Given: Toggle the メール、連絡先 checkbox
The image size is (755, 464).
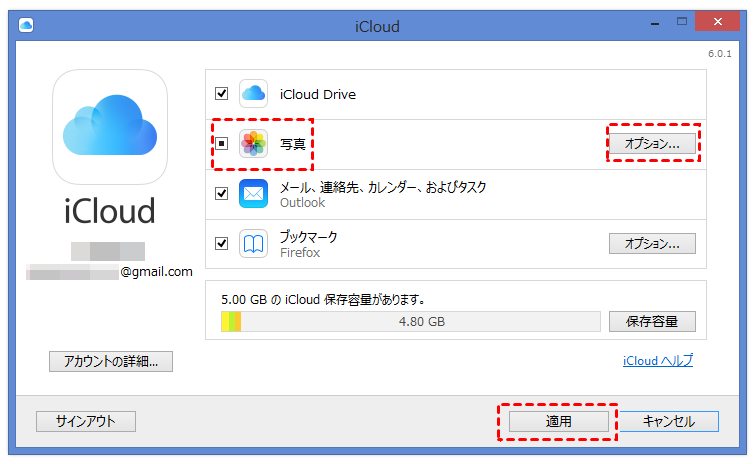Looking at the screenshot, I should [x=222, y=194].
